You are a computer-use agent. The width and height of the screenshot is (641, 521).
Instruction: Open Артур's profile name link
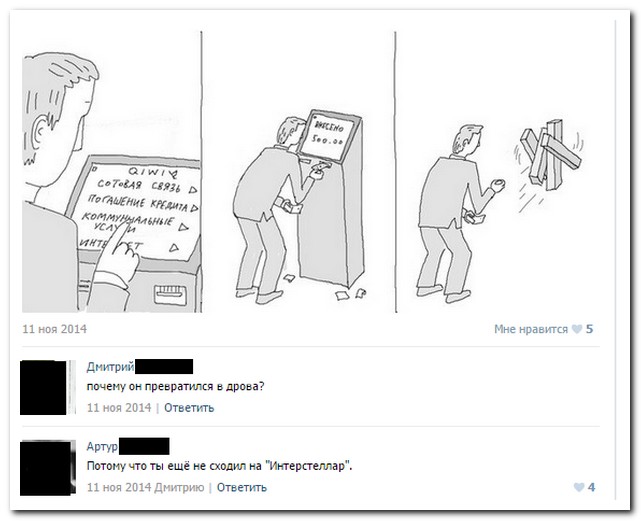(102, 446)
